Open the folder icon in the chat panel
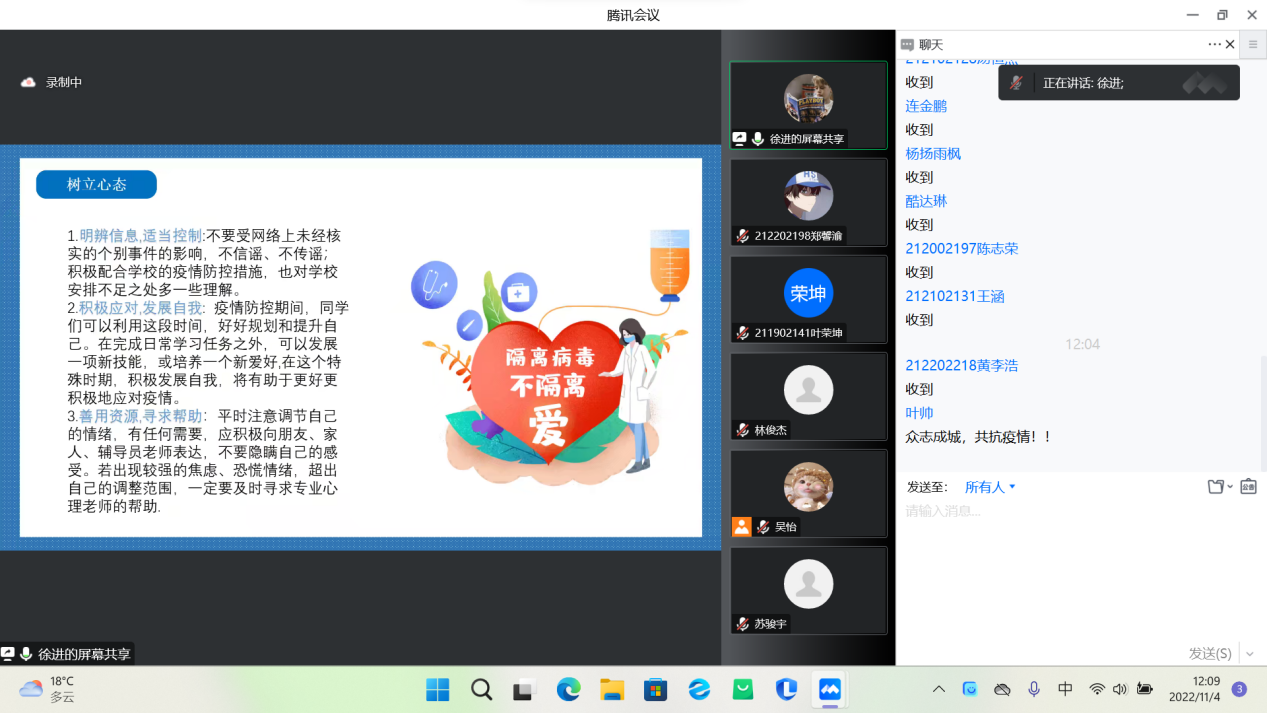 coord(1214,487)
